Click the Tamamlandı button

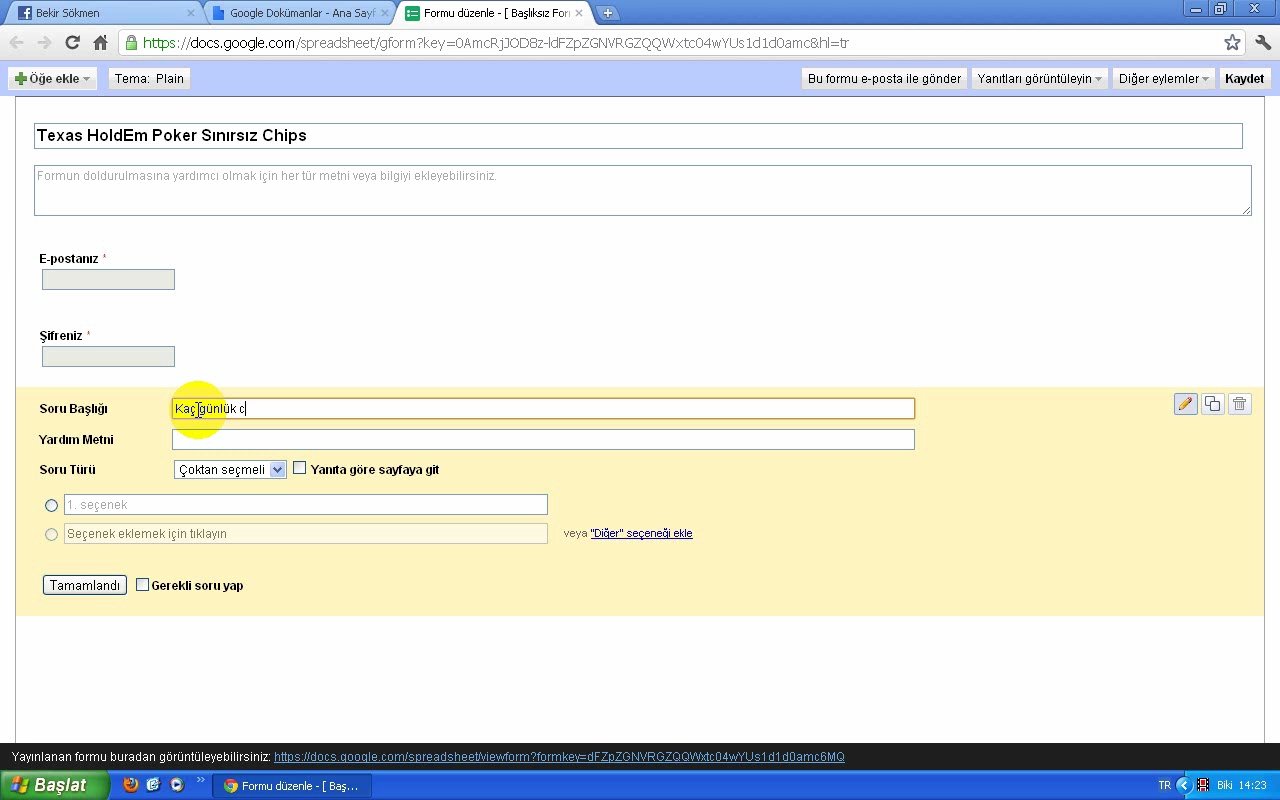(85, 585)
